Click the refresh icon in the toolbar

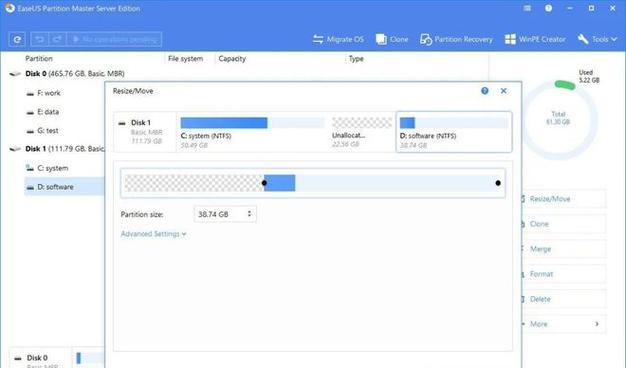[17, 39]
